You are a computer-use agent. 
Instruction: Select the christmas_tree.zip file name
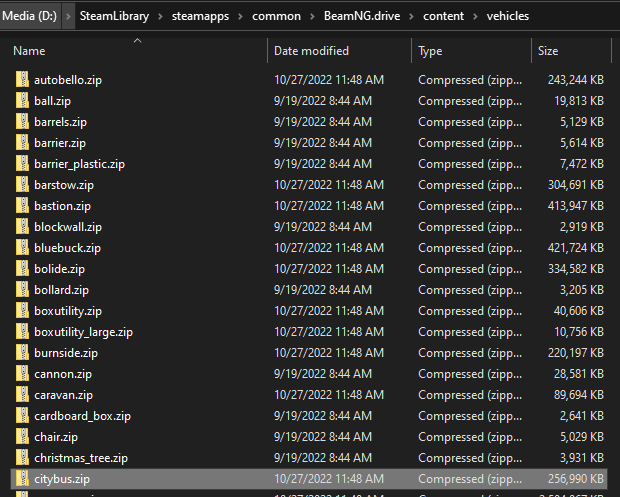[81, 457]
